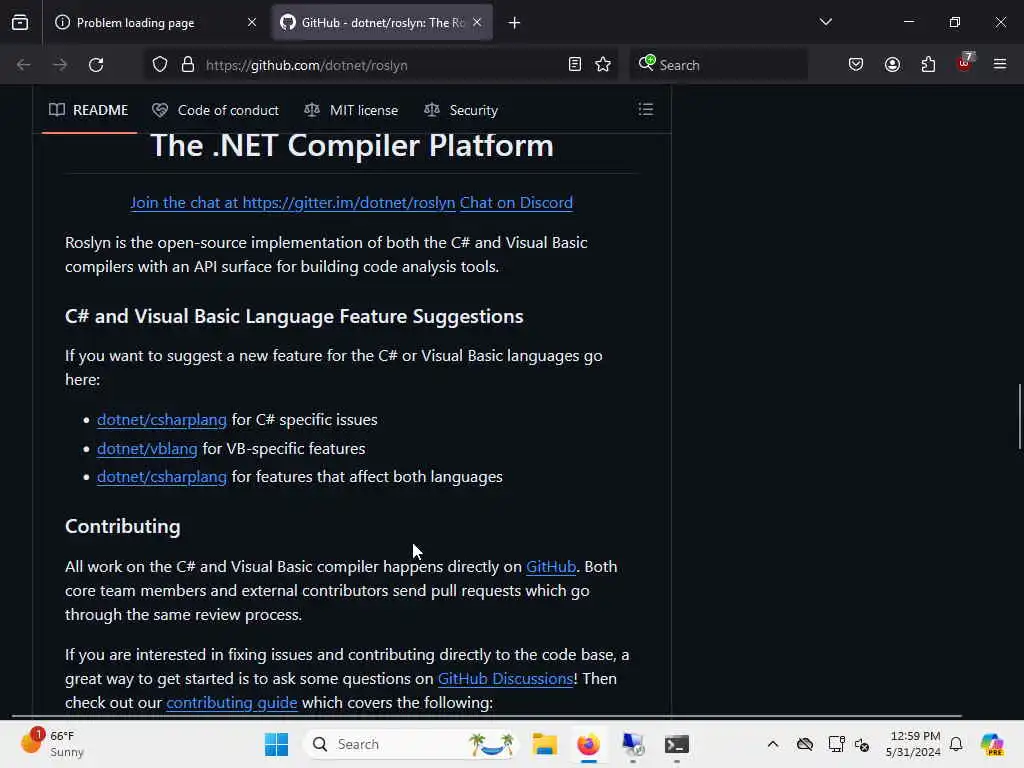Open Copilot preview icon in taskbar

coord(991,744)
